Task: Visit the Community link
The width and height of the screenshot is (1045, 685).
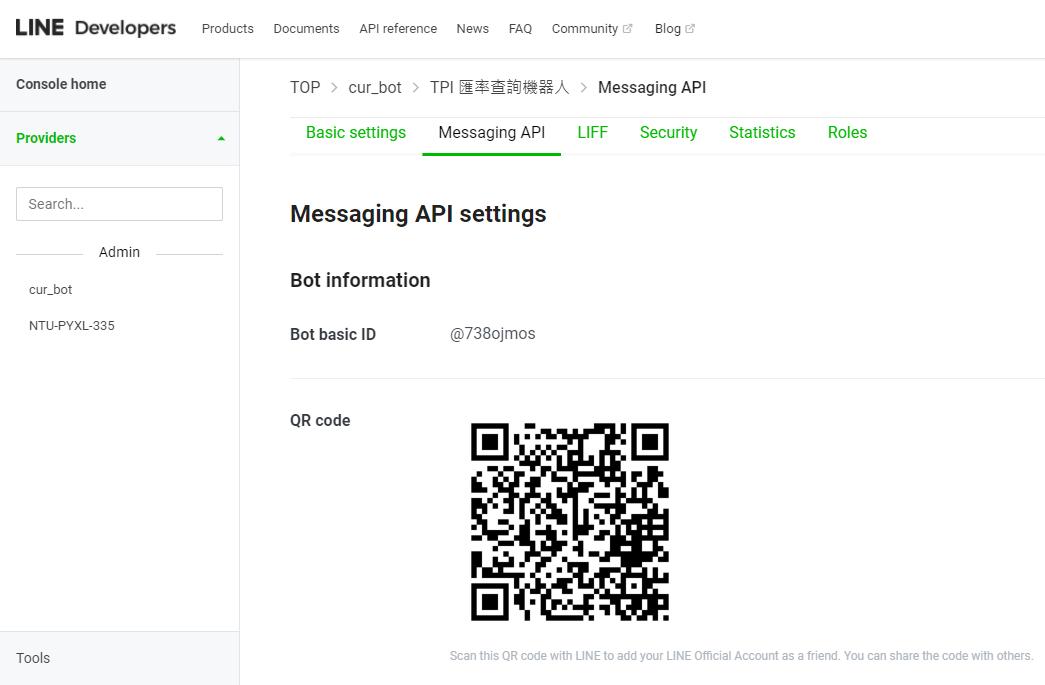Action: tap(584, 29)
